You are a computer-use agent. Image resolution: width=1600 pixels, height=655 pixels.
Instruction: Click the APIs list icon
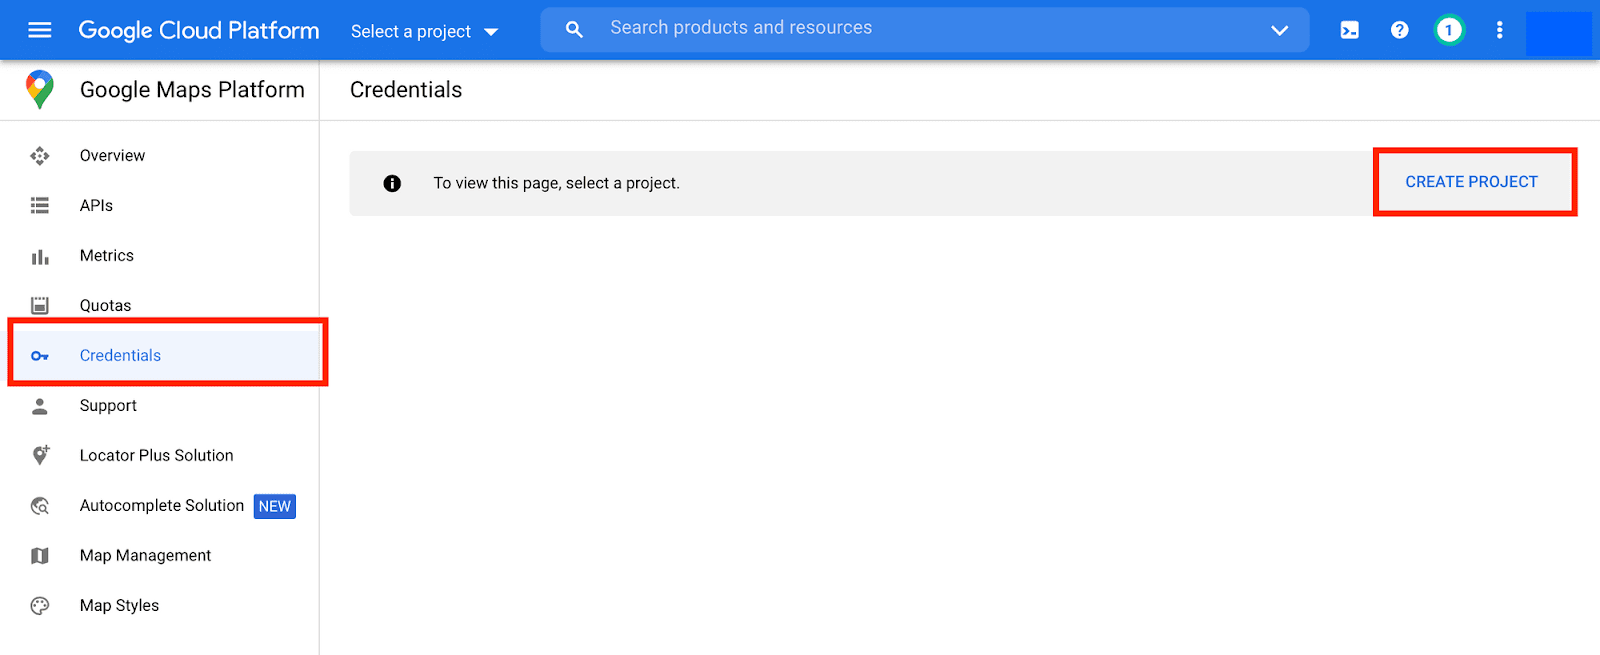click(40, 205)
